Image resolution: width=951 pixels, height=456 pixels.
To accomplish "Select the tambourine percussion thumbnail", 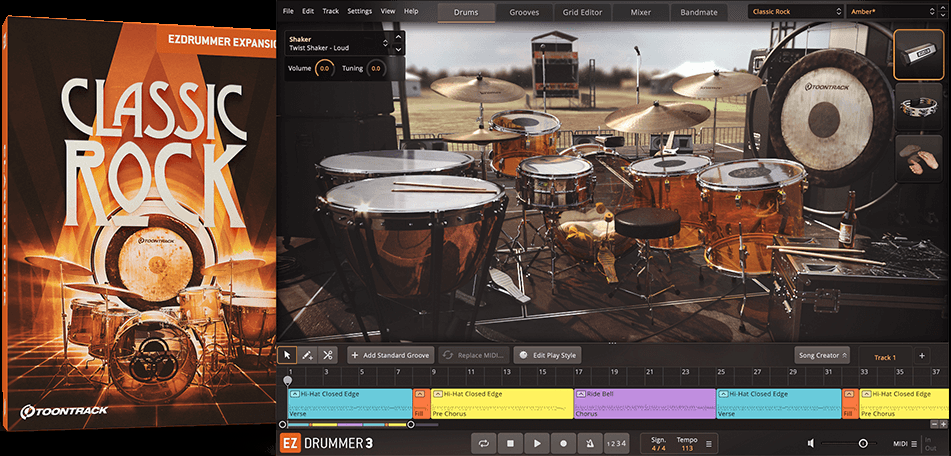I will point(918,107).
